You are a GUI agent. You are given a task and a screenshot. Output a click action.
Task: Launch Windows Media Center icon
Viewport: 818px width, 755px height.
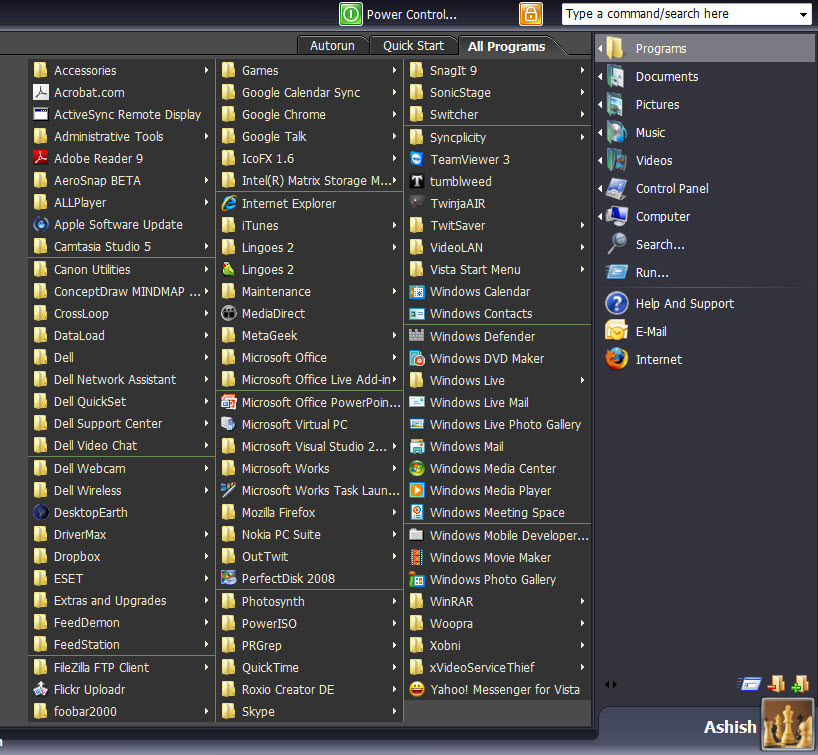(x=416, y=469)
